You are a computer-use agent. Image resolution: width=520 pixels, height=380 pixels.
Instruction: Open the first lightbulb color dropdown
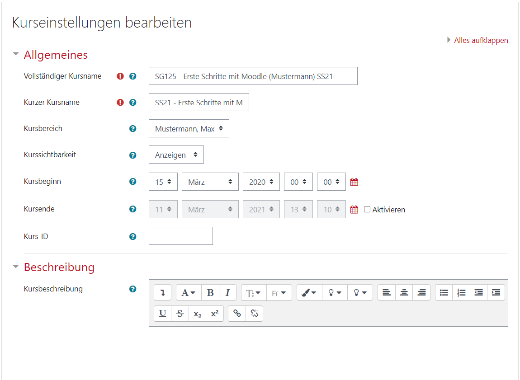(x=335, y=293)
